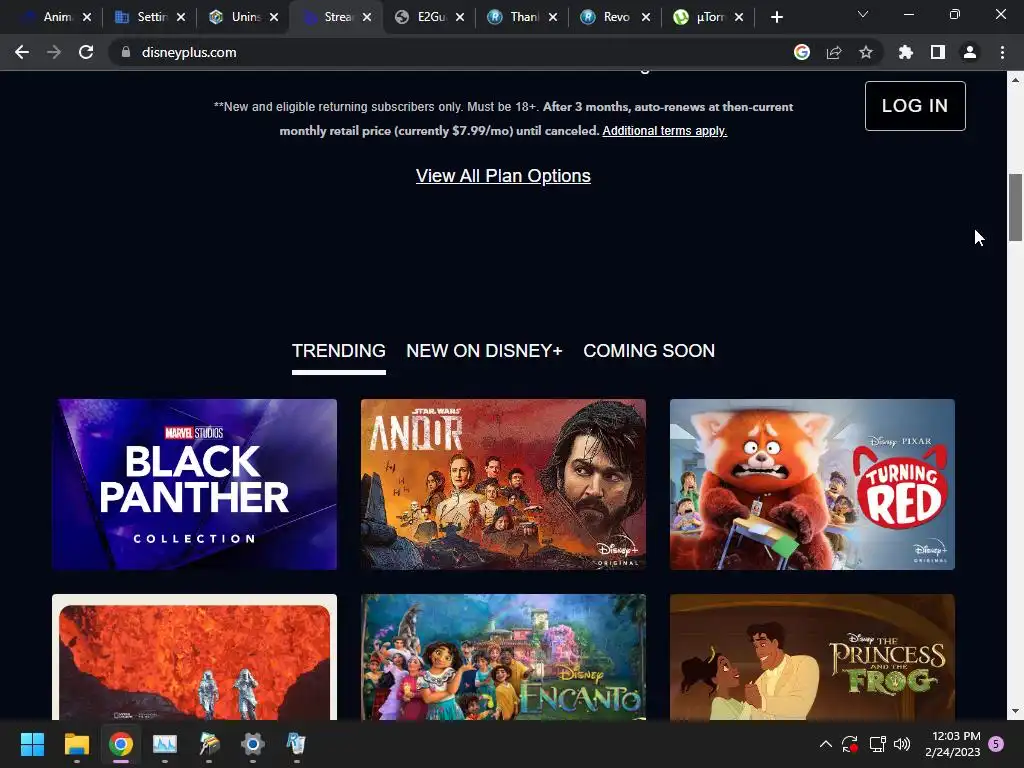
Task: Click the scrollbar up arrow
Action: coord(1015,80)
